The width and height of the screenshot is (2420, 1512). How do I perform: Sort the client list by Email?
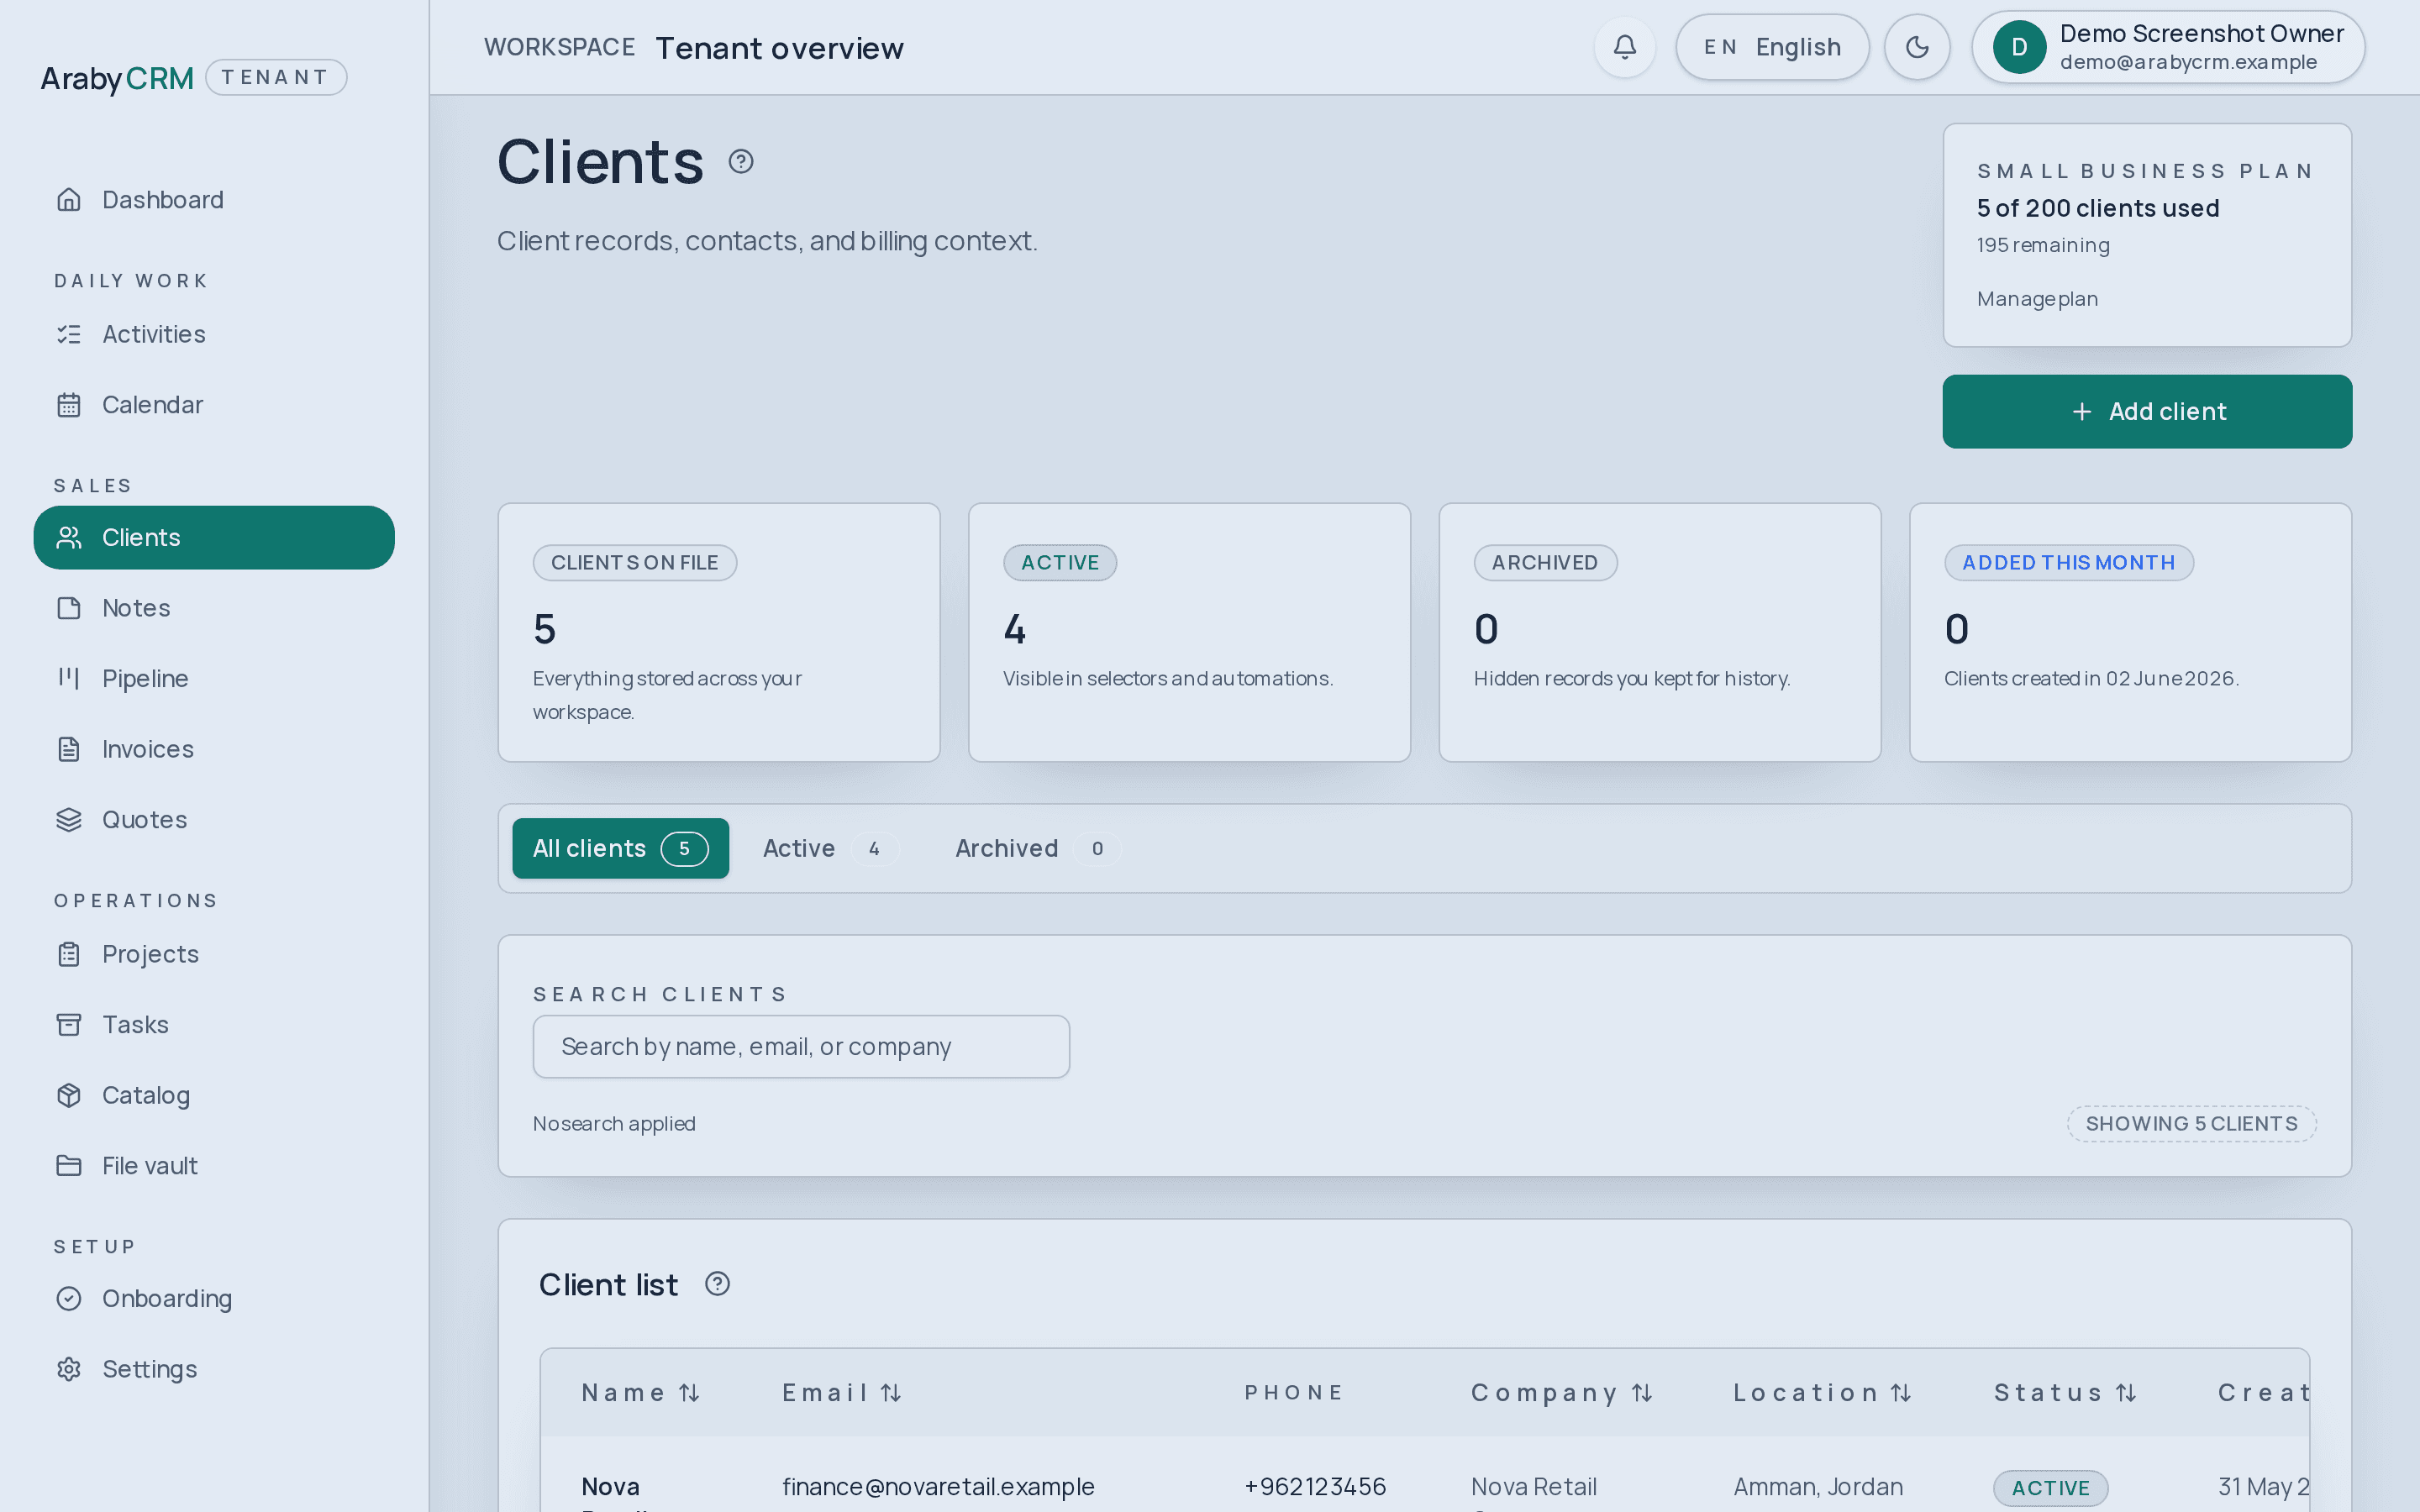click(842, 1393)
